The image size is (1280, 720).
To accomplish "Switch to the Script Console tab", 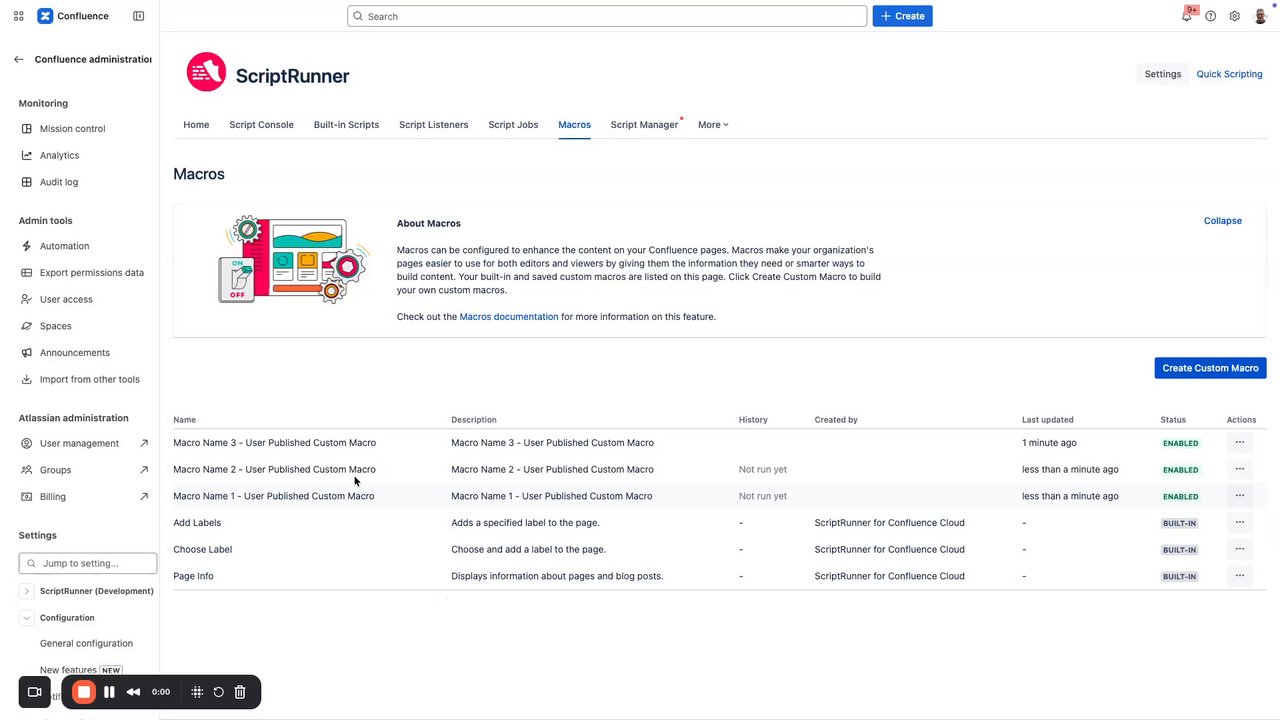I will pos(261,125).
